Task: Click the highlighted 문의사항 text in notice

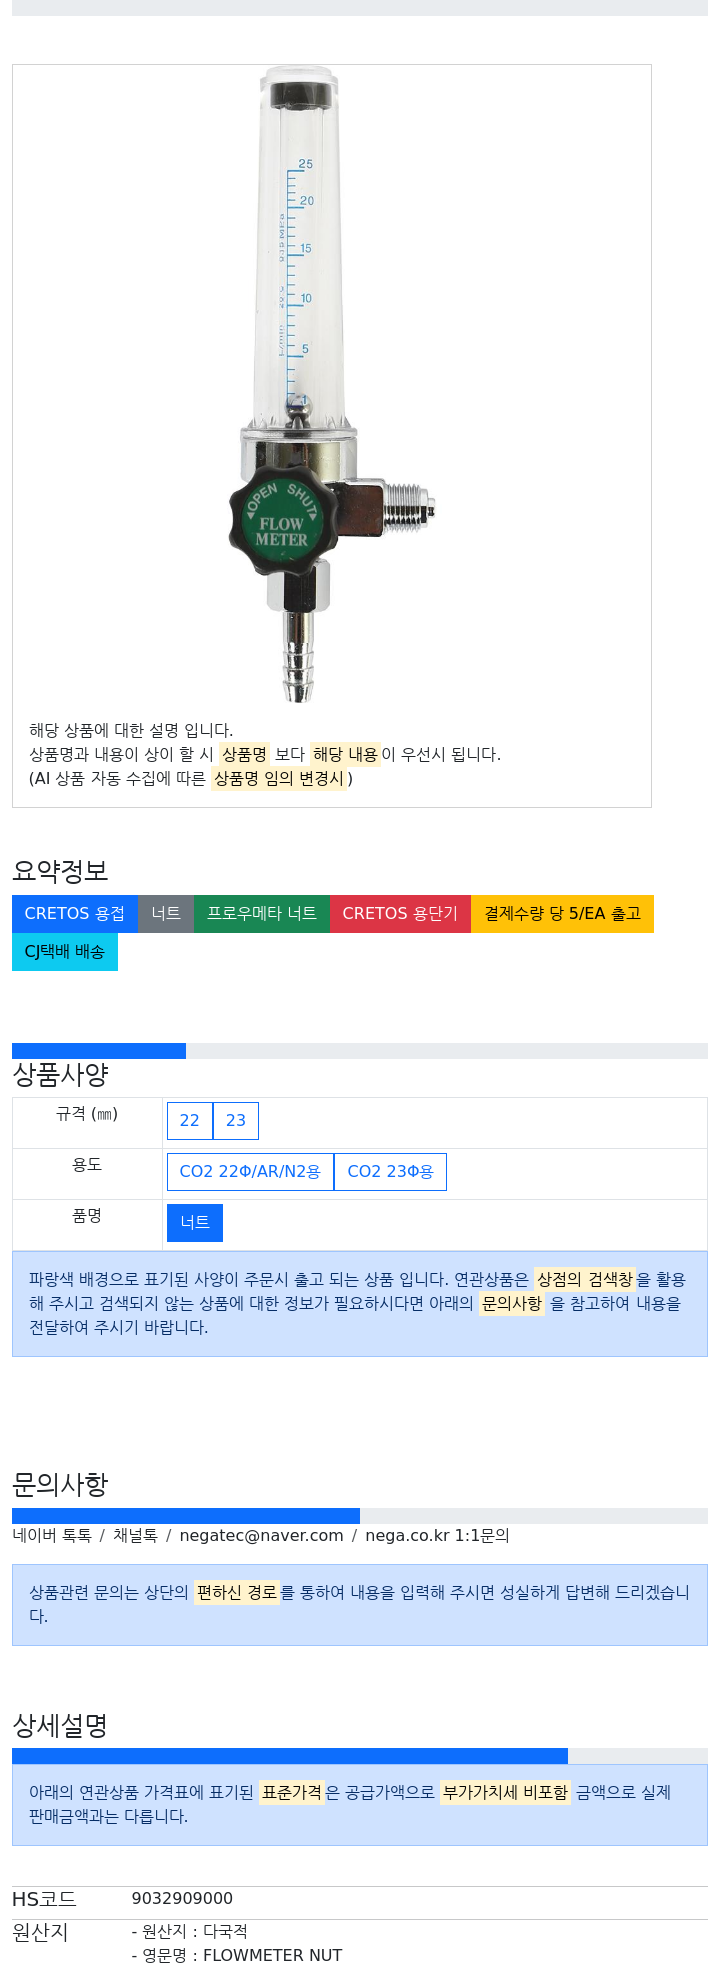Action: tap(512, 1304)
